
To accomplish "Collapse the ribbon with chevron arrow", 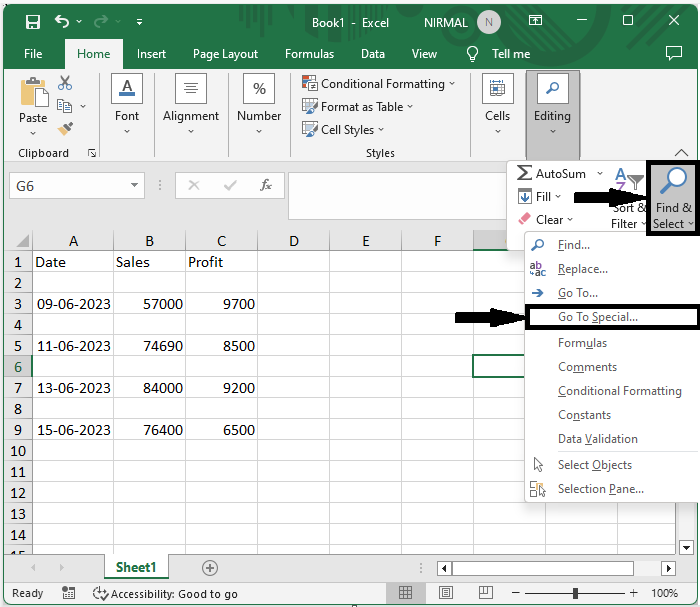I will [682, 153].
